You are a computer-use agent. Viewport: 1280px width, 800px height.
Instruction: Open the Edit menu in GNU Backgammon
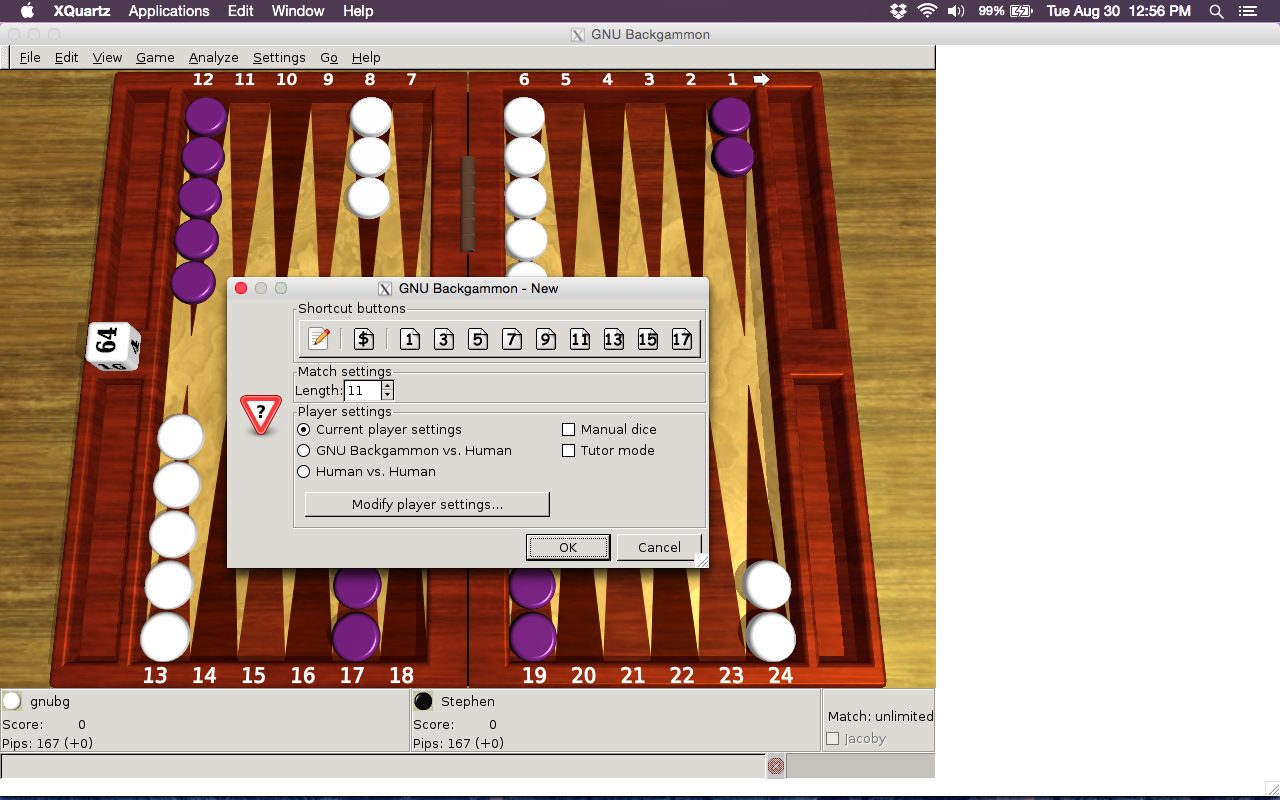[x=66, y=57]
